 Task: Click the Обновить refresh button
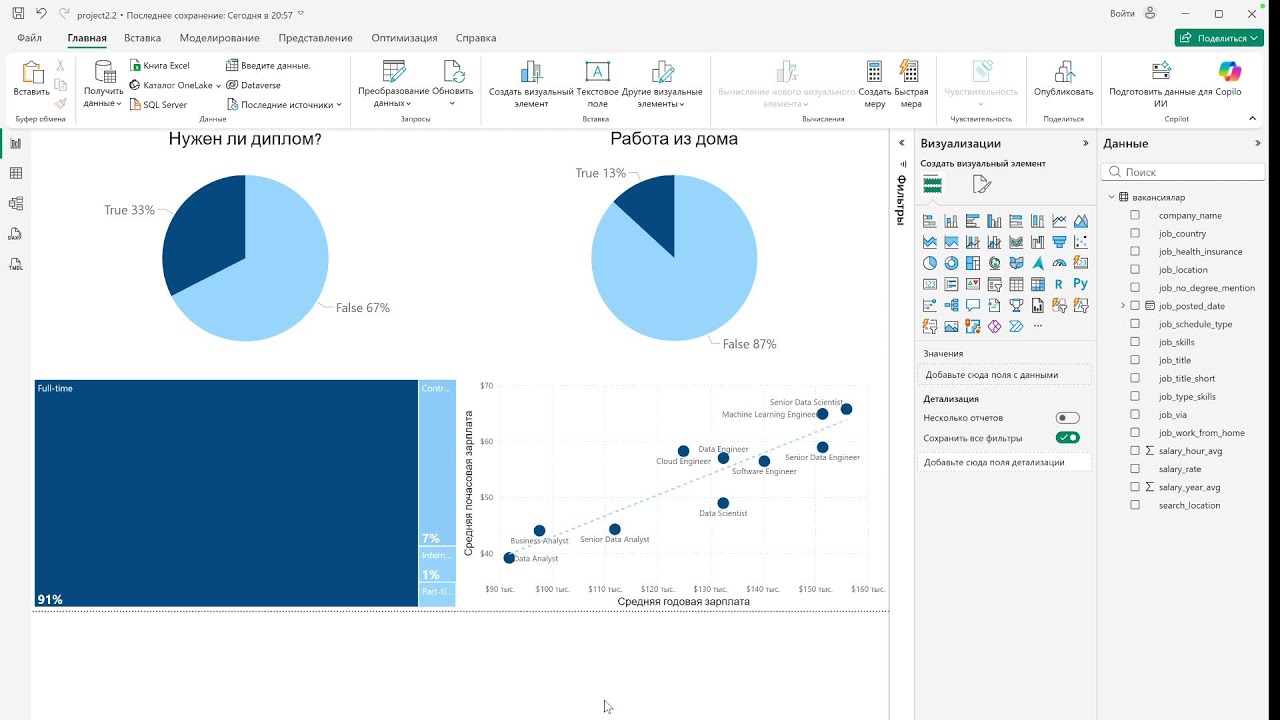coord(453,82)
